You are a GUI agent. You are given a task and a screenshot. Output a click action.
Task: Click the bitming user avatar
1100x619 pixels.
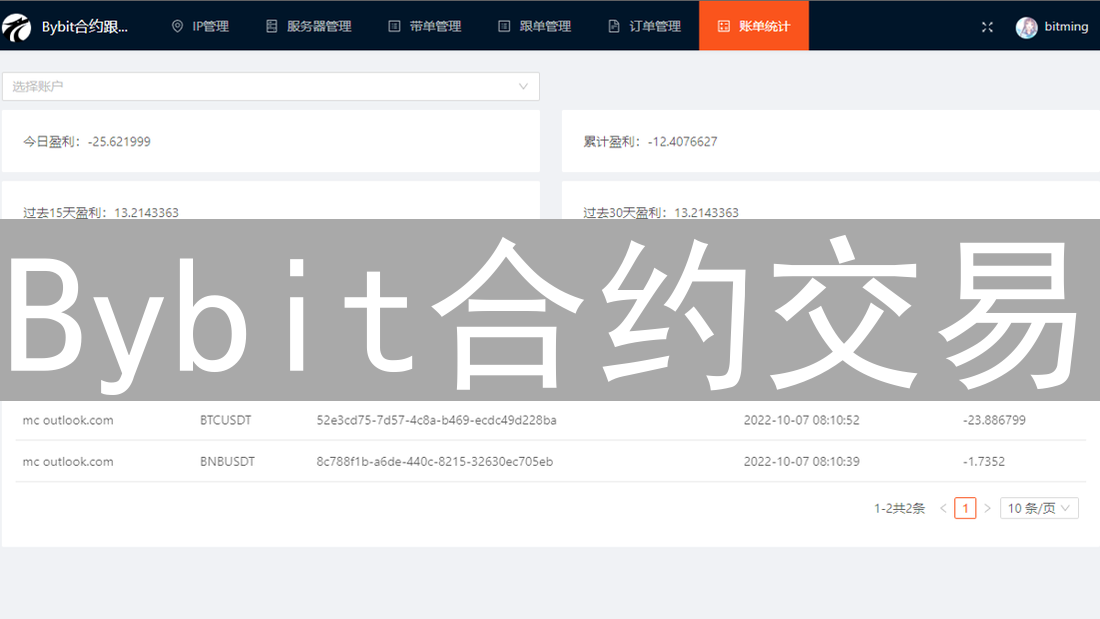pos(1026,27)
